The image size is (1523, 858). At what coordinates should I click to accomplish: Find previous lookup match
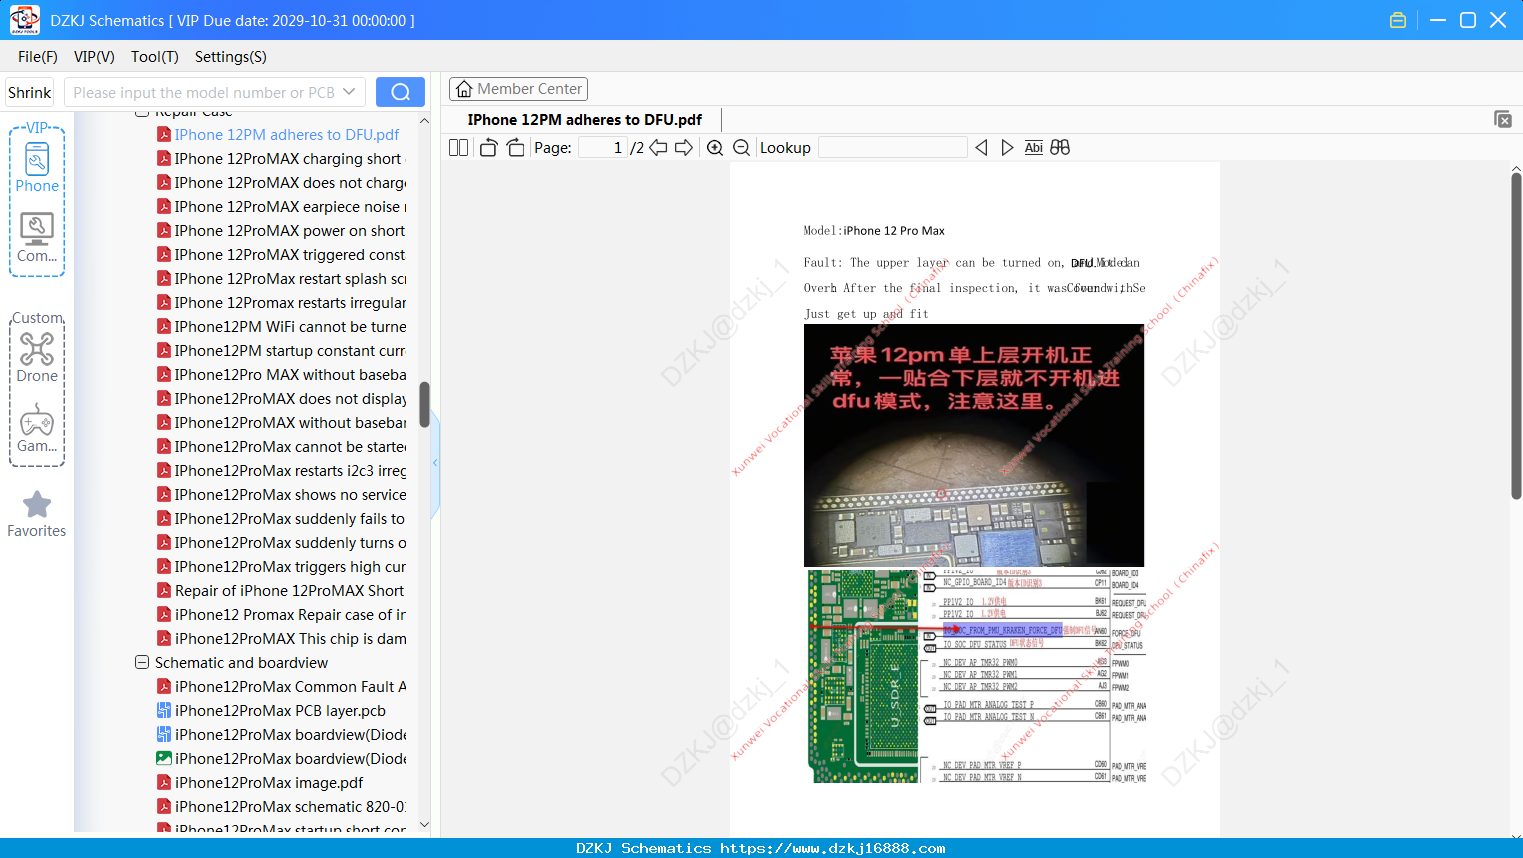click(x=981, y=148)
